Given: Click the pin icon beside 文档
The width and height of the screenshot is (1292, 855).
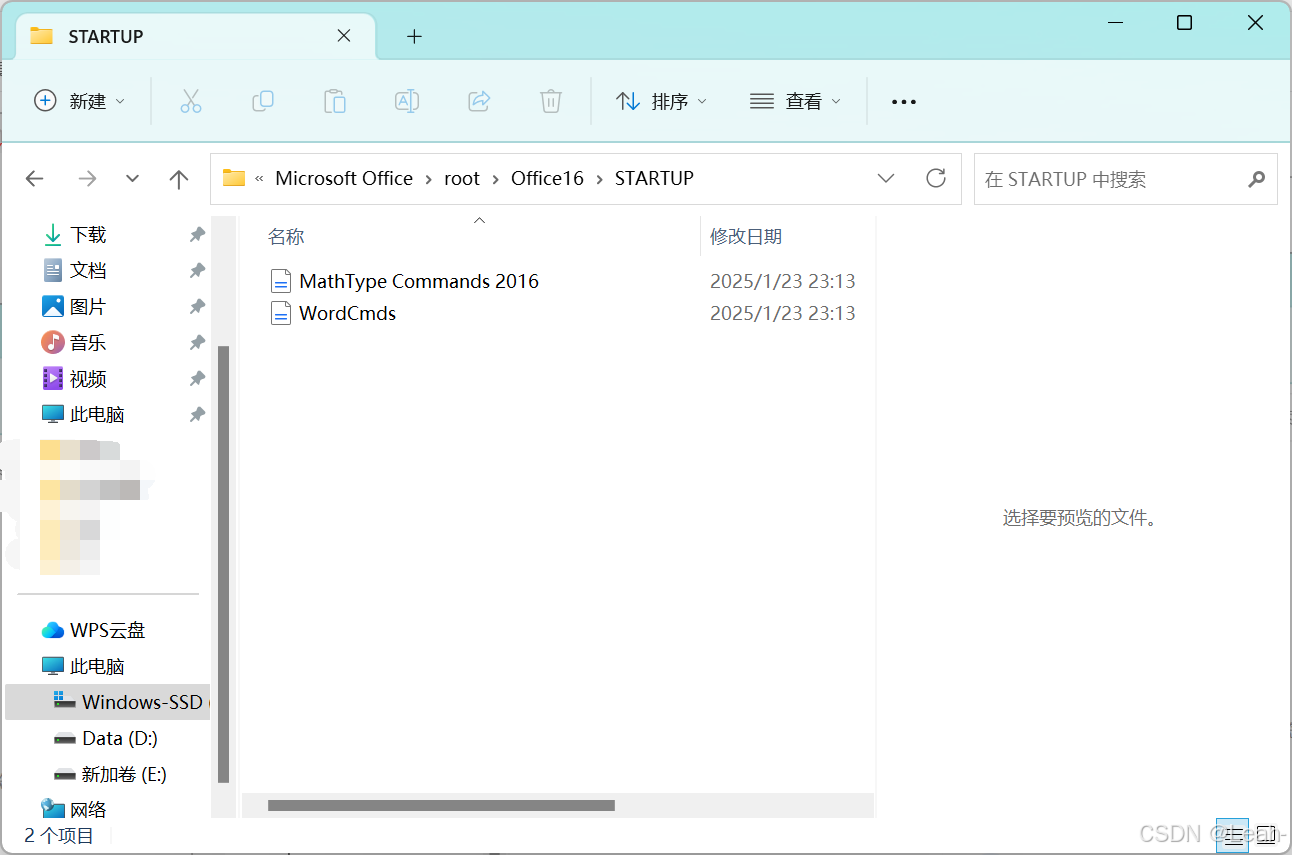Looking at the screenshot, I should [197, 270].
